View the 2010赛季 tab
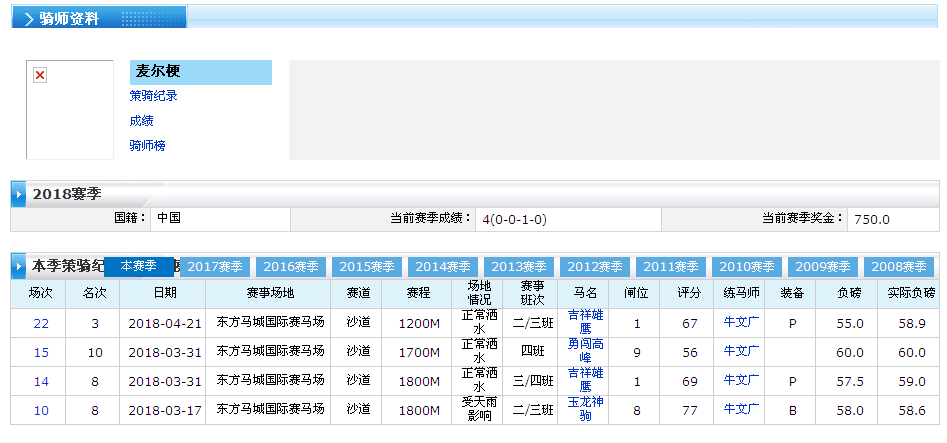This screenshot has height=443, width=947. (747, 267)
